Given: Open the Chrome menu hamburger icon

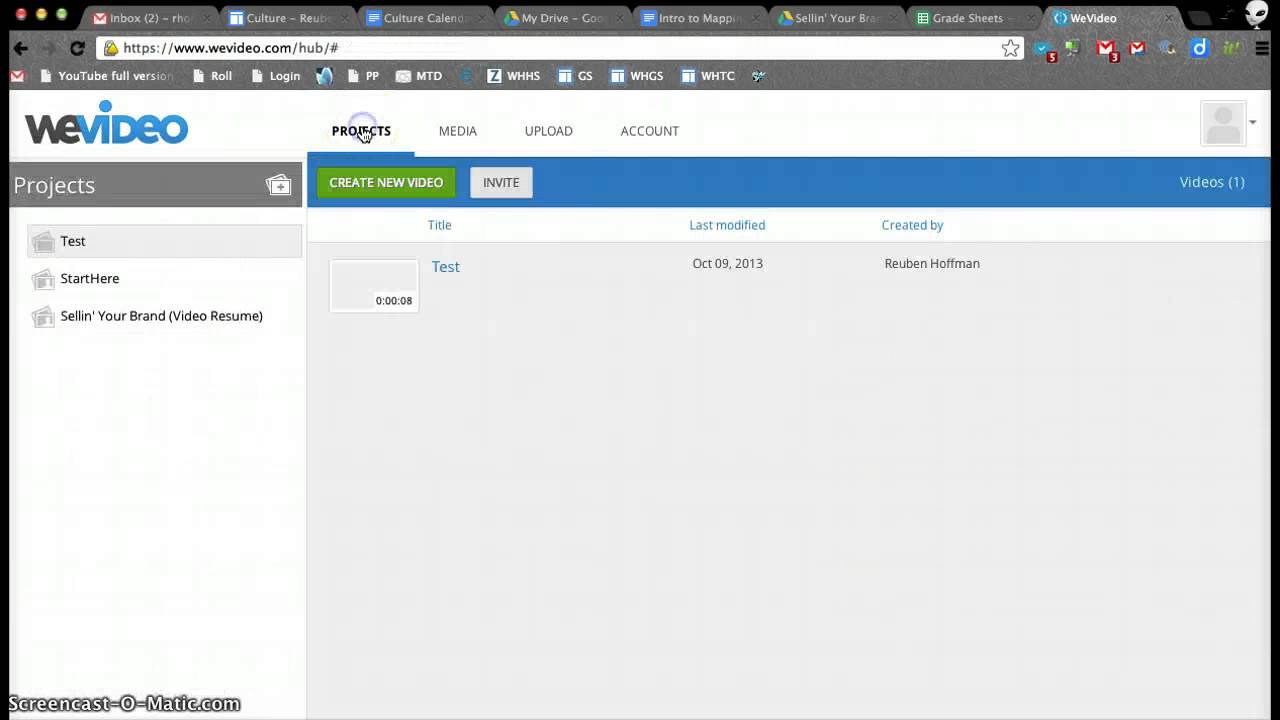Looking at the screenshot, I should coord(1261,48).
